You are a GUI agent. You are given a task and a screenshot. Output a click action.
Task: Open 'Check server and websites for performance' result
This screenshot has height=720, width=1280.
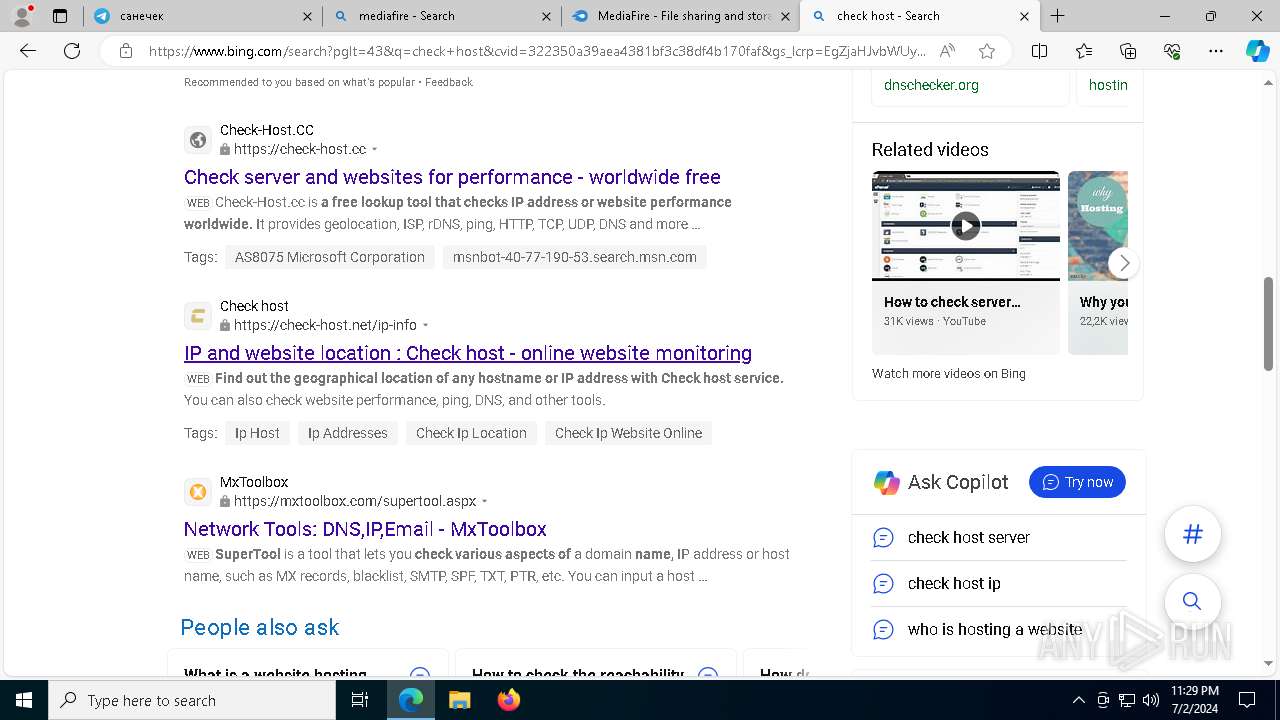(x=452, y=177)
